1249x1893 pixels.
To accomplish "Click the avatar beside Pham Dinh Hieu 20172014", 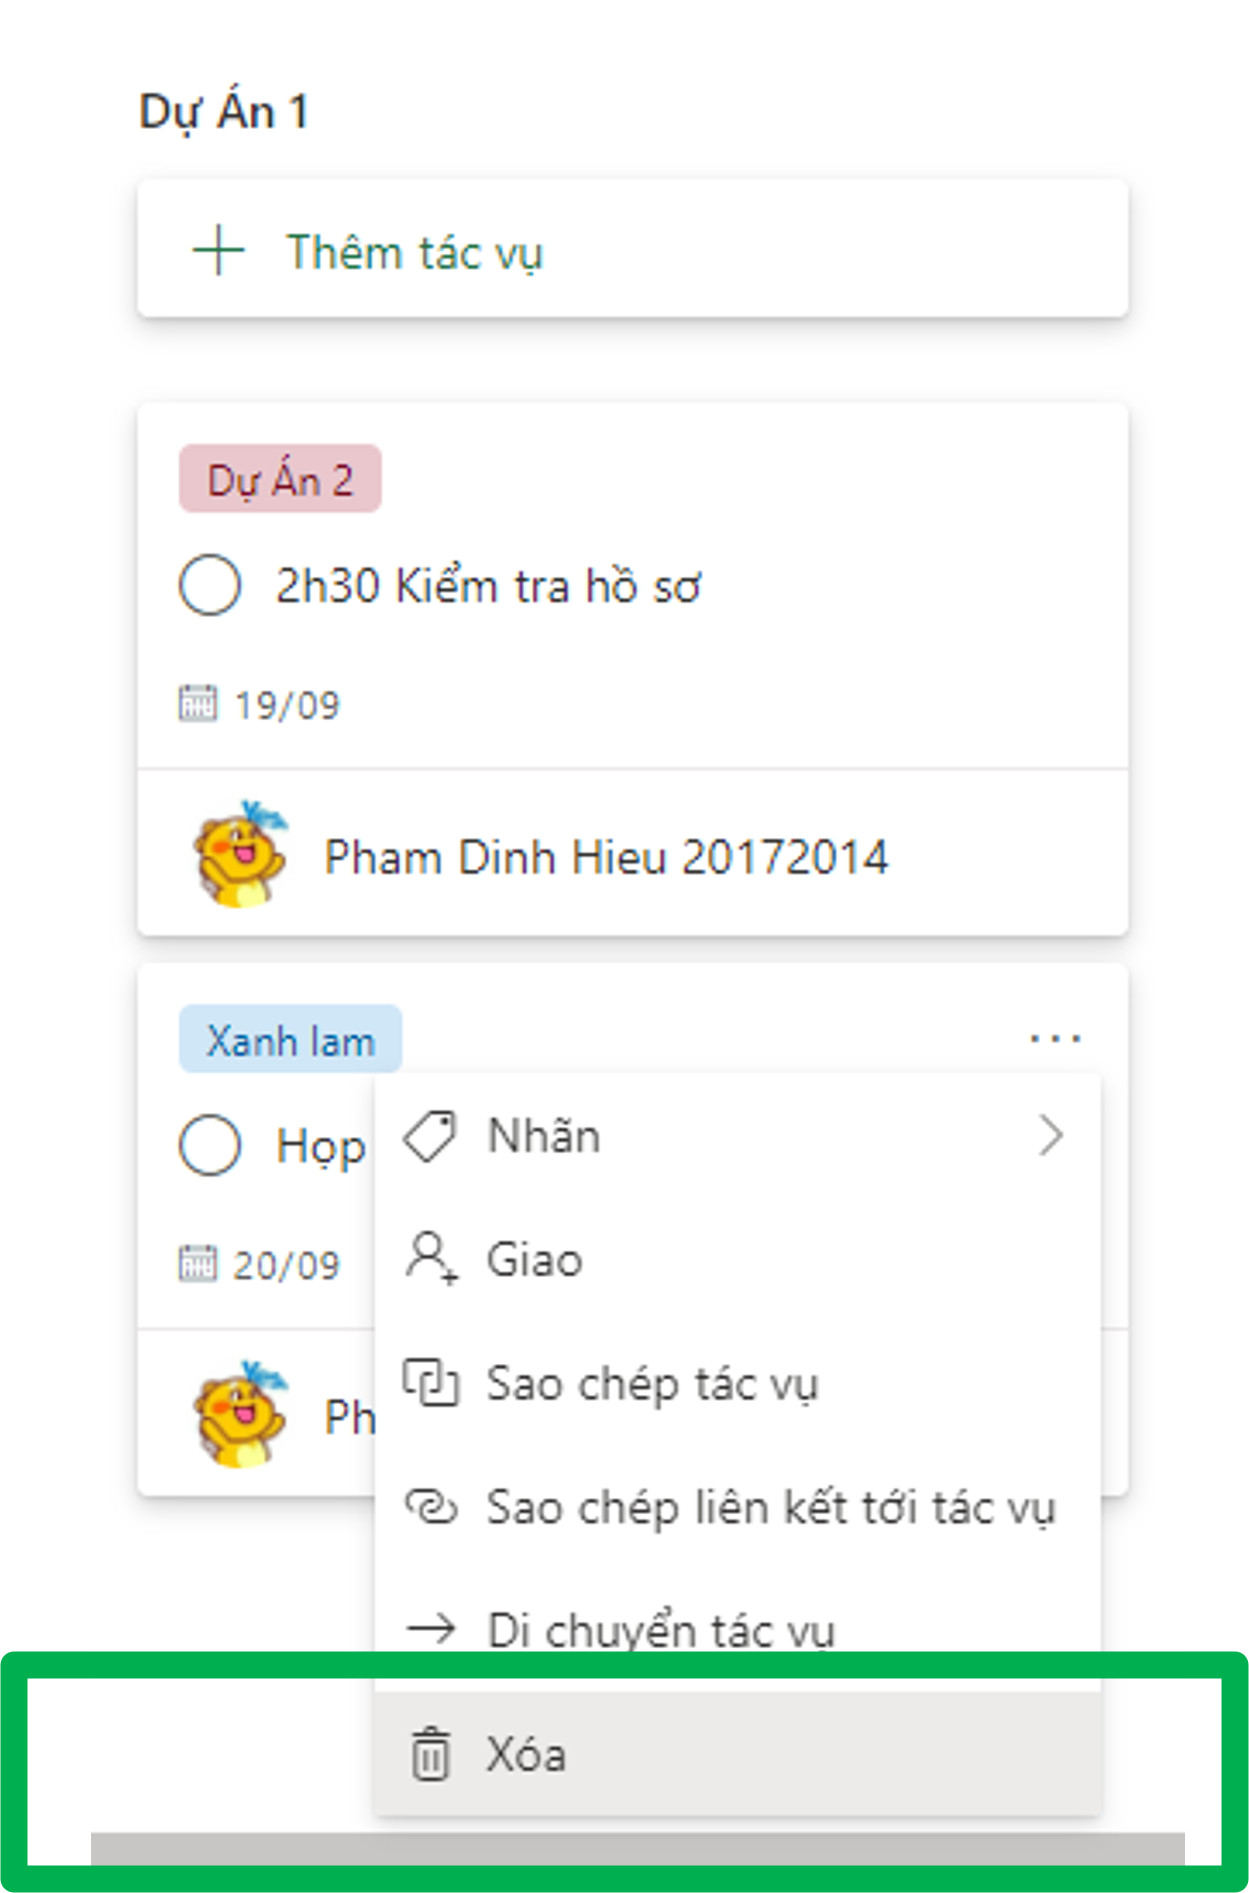I will coord(240,855).
